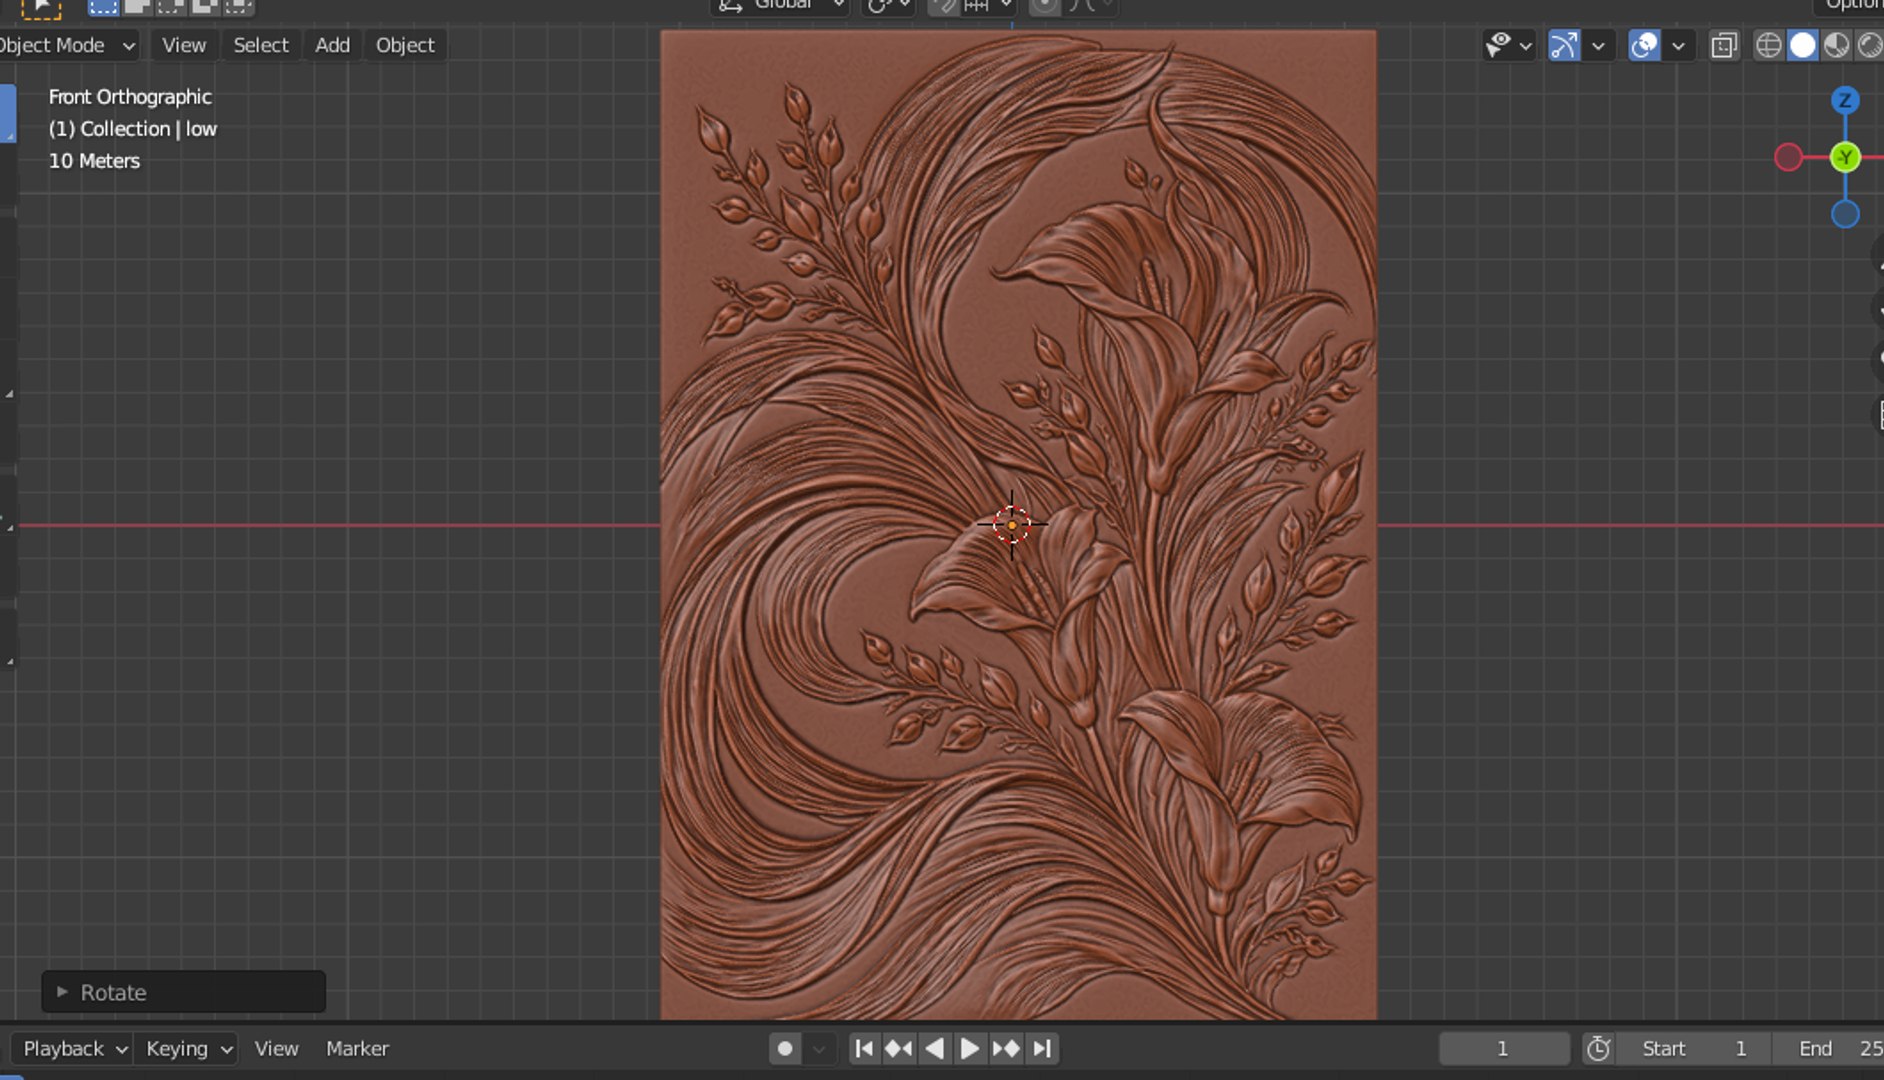The image size is (1884, 1080).
Task: Toggle auto keying record button
Action: (x=785, y=1048)
